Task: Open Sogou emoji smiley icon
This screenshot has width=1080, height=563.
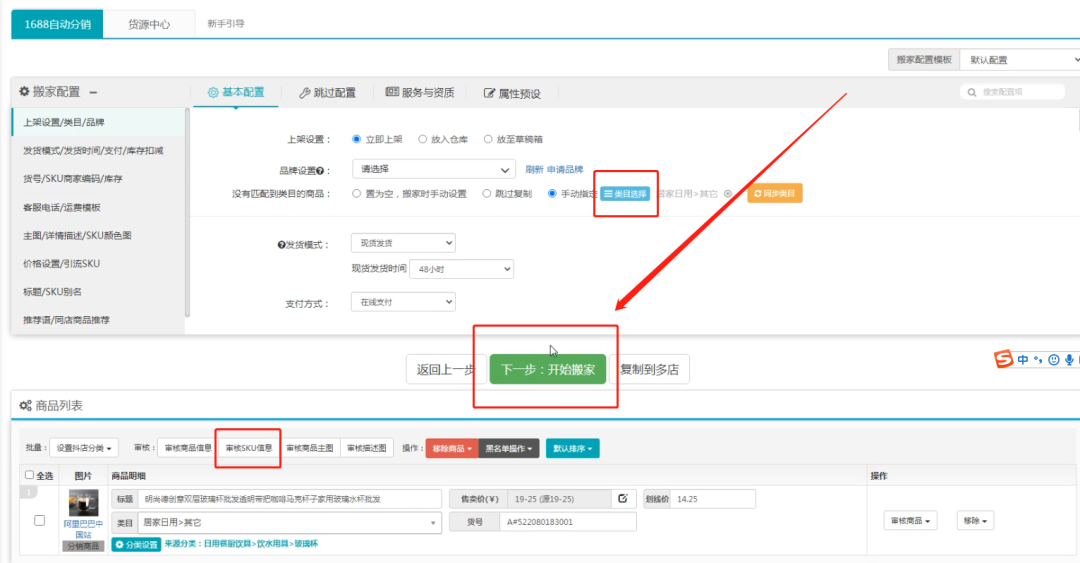Action: (x=1054, y=360)
